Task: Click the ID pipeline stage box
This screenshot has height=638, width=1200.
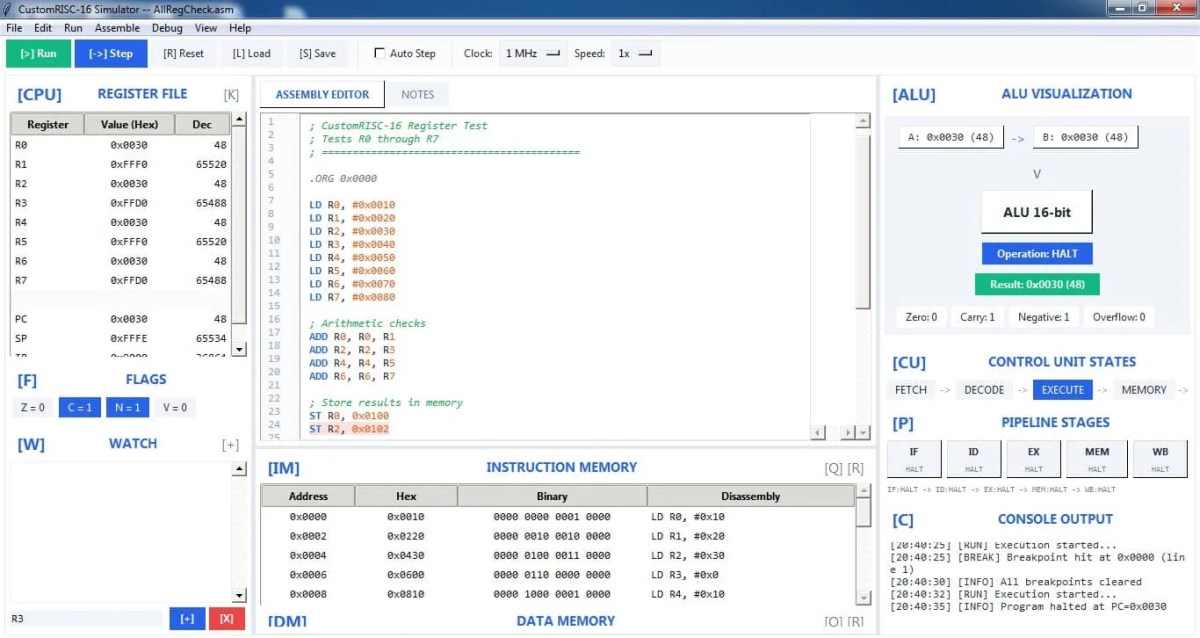Action: (x=974, y=458)
